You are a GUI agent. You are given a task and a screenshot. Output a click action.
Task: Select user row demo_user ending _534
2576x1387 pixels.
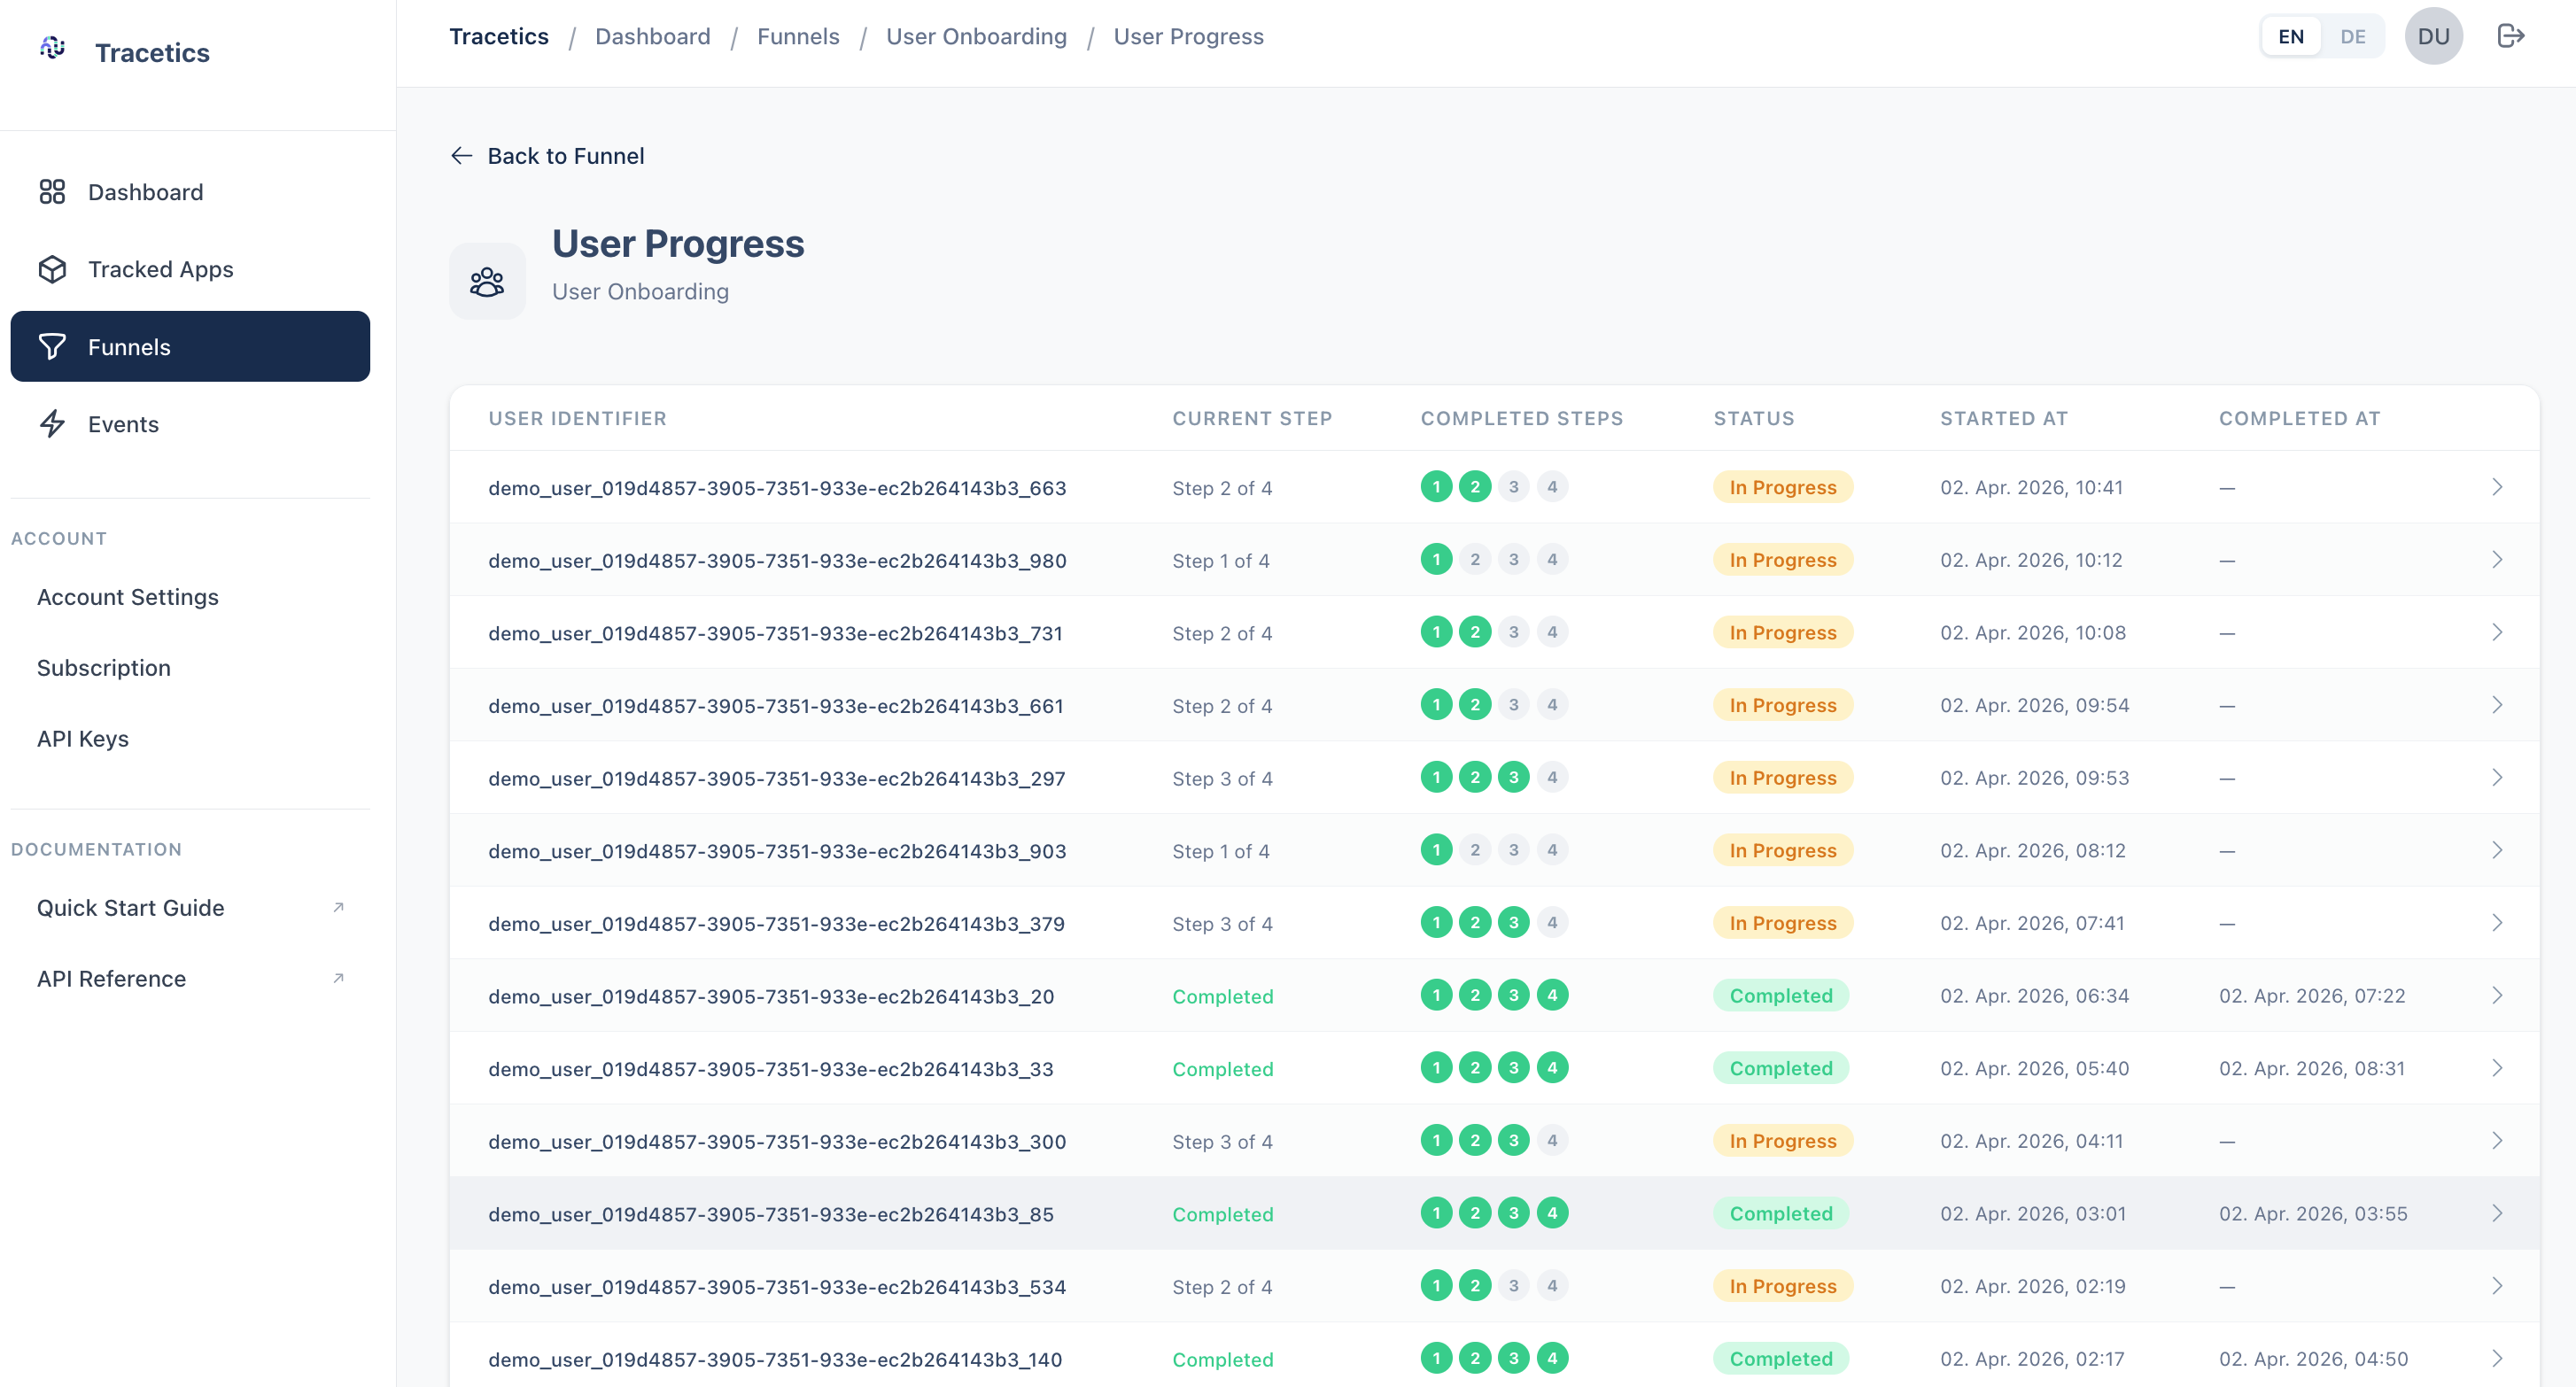click(1494, 1286)
